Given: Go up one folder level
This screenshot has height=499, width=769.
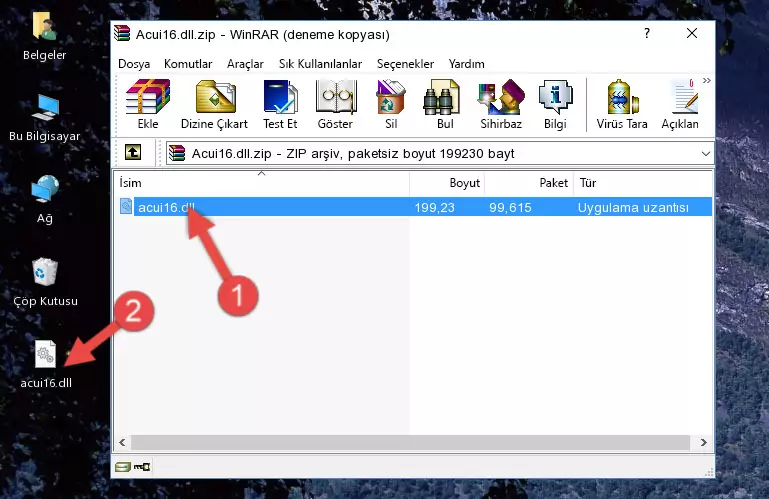Looking at the screenshot, I should pos(133,153).
